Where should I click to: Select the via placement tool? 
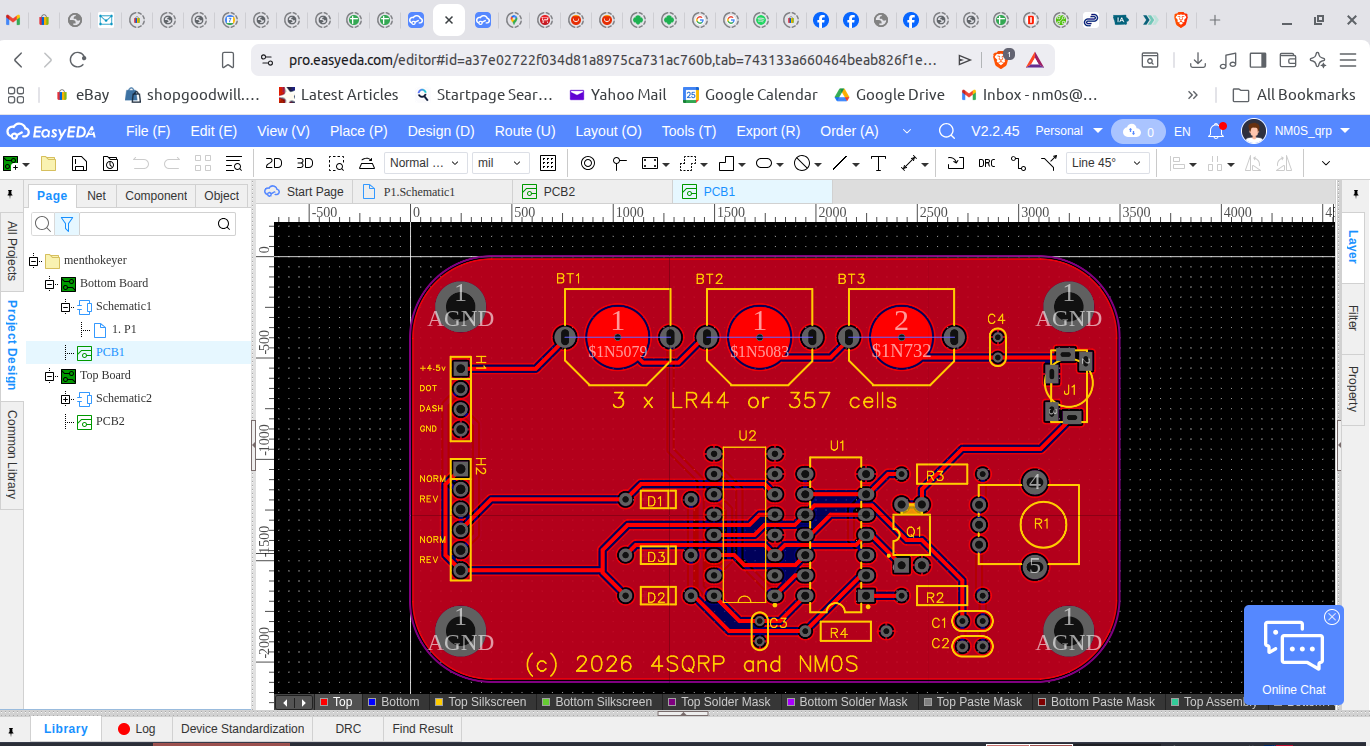tap(588, 163)
